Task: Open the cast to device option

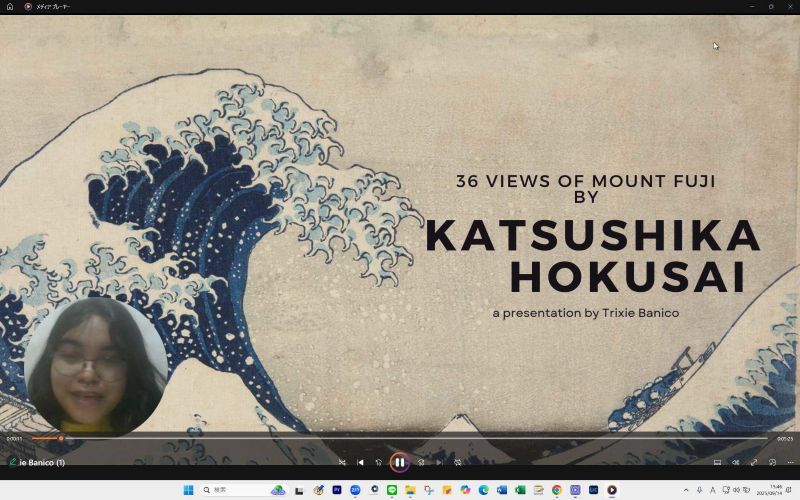Action: (x=717, y=462)
